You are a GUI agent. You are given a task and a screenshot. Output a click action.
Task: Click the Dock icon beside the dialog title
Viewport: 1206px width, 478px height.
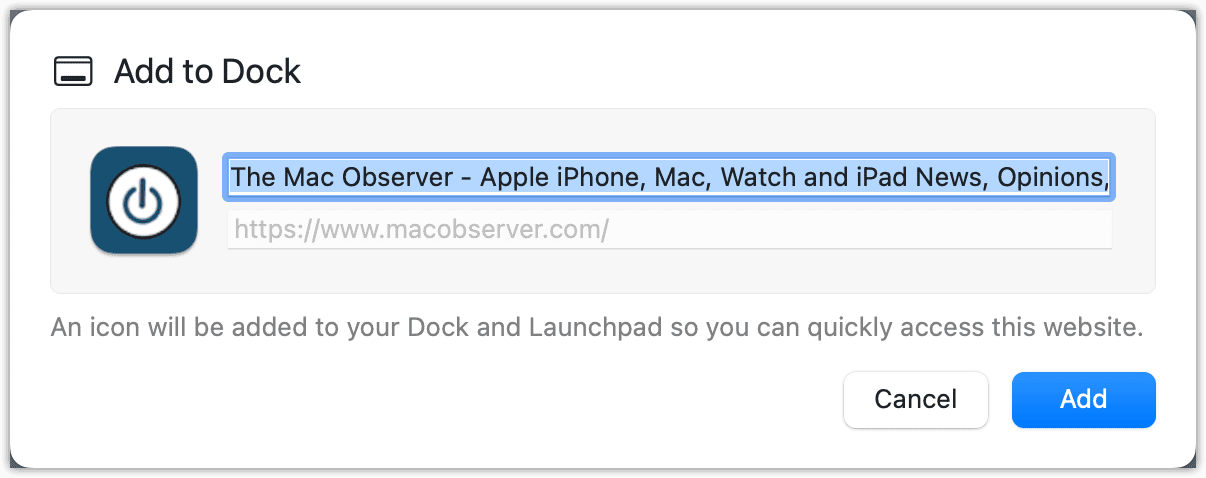click(73, 72)
